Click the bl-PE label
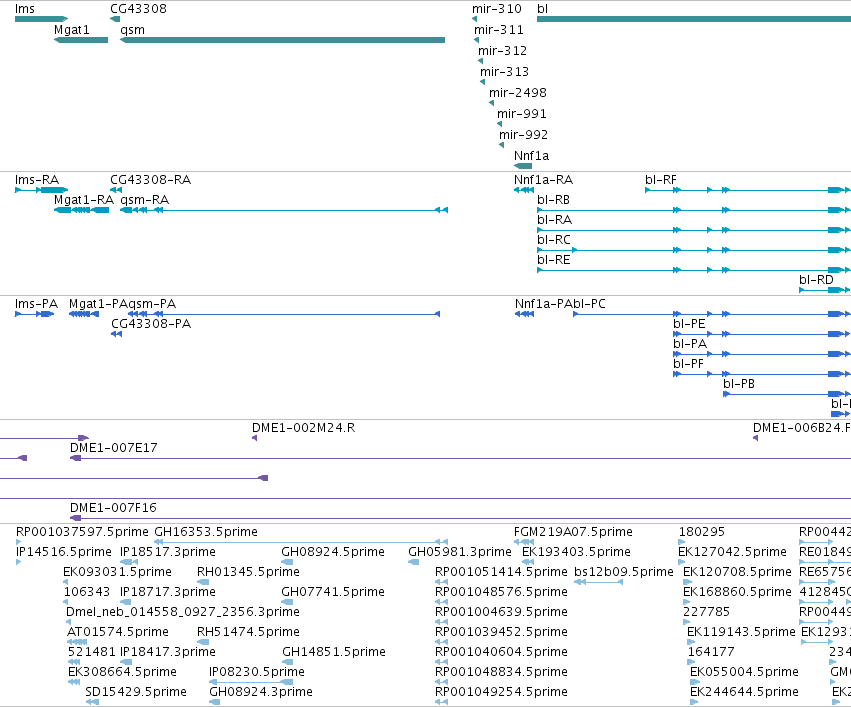 click(689, 324)
